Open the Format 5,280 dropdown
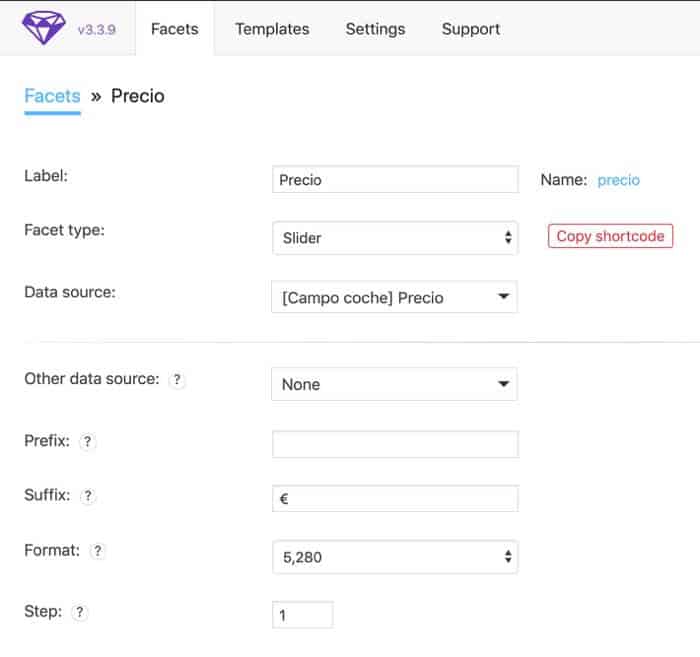Viewport: 700px width, 657px height. (395, 557)
